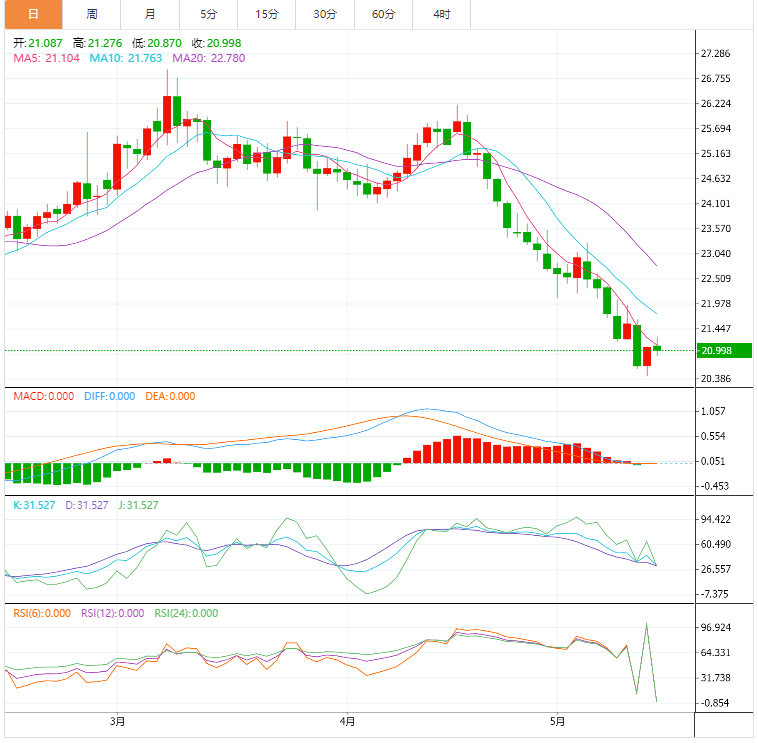The height and width of the screenshot is (743, 758).
Task: Switch to the 周 weekly tab
Action: pos(92,15)
